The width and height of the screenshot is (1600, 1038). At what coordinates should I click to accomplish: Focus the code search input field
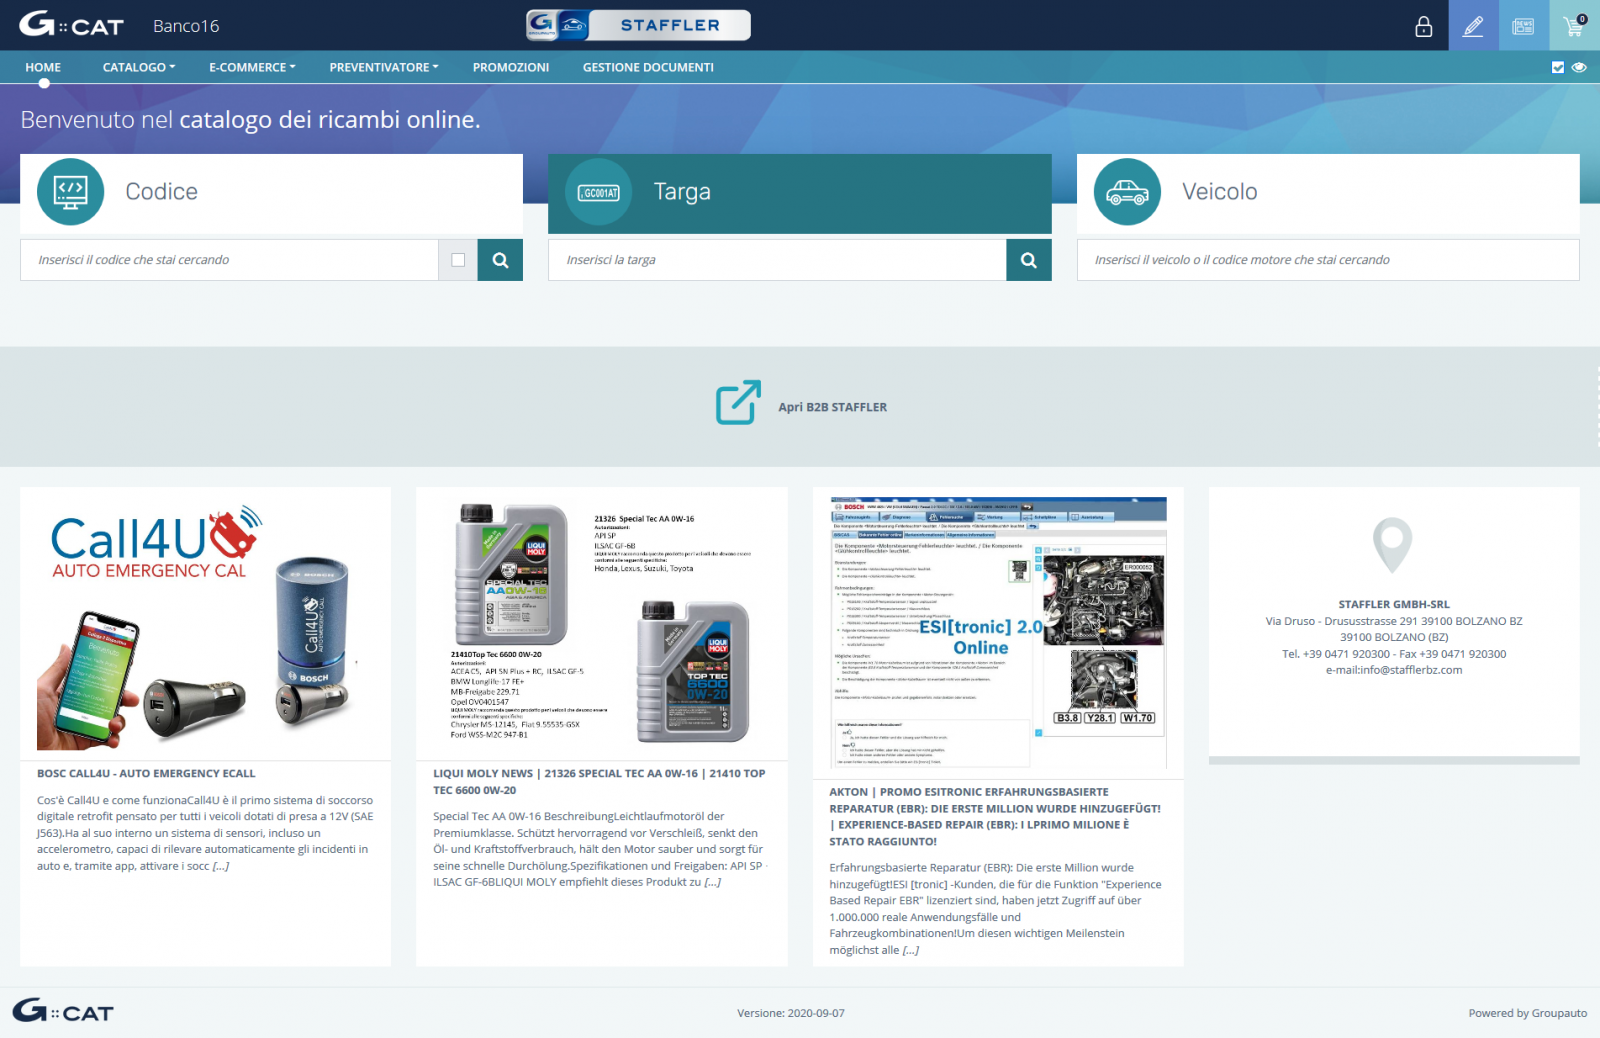coord(229,260)
